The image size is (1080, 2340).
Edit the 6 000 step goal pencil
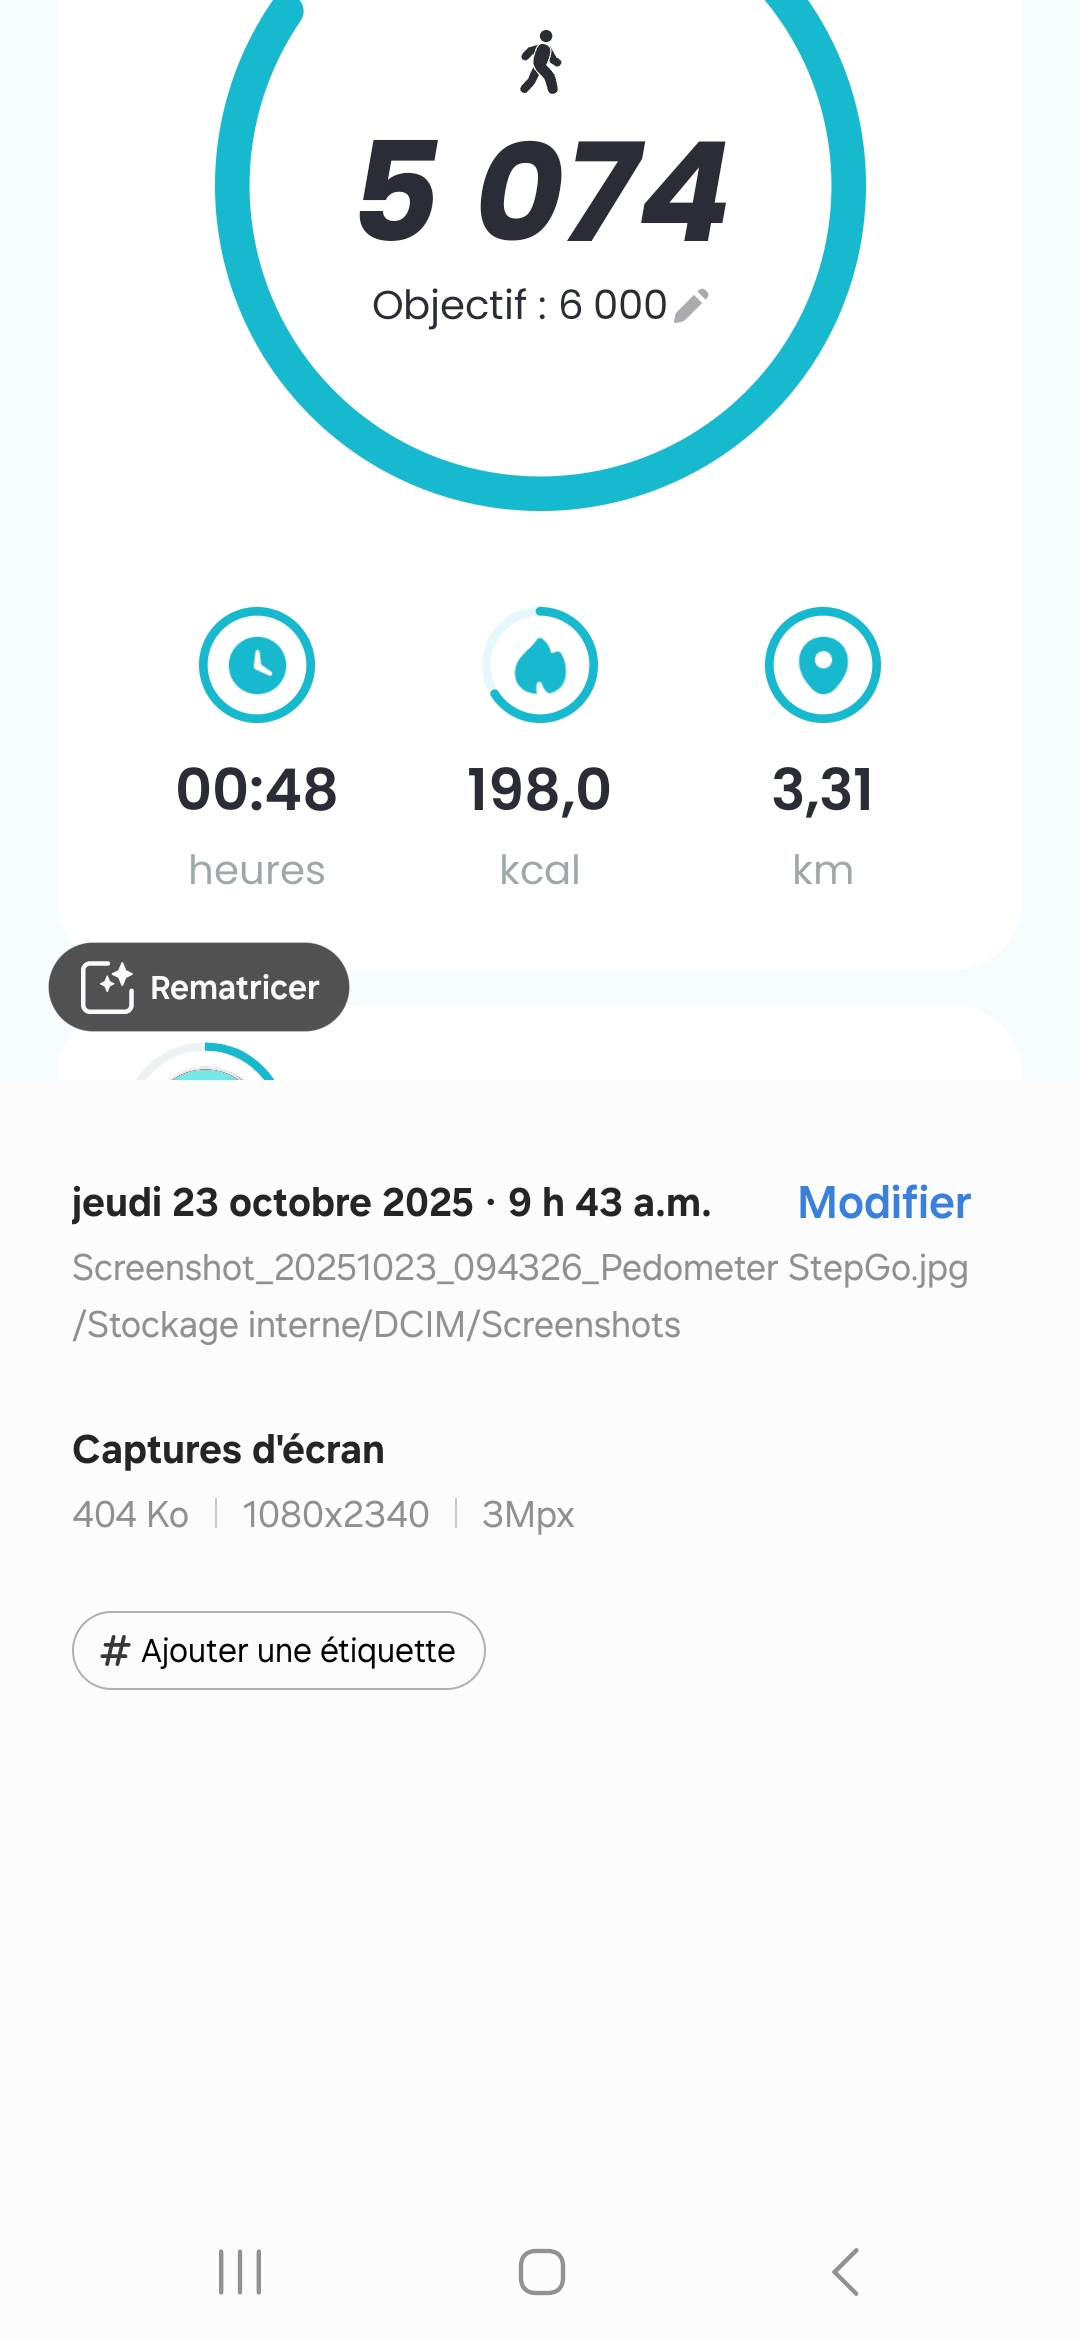click(691, 306)
